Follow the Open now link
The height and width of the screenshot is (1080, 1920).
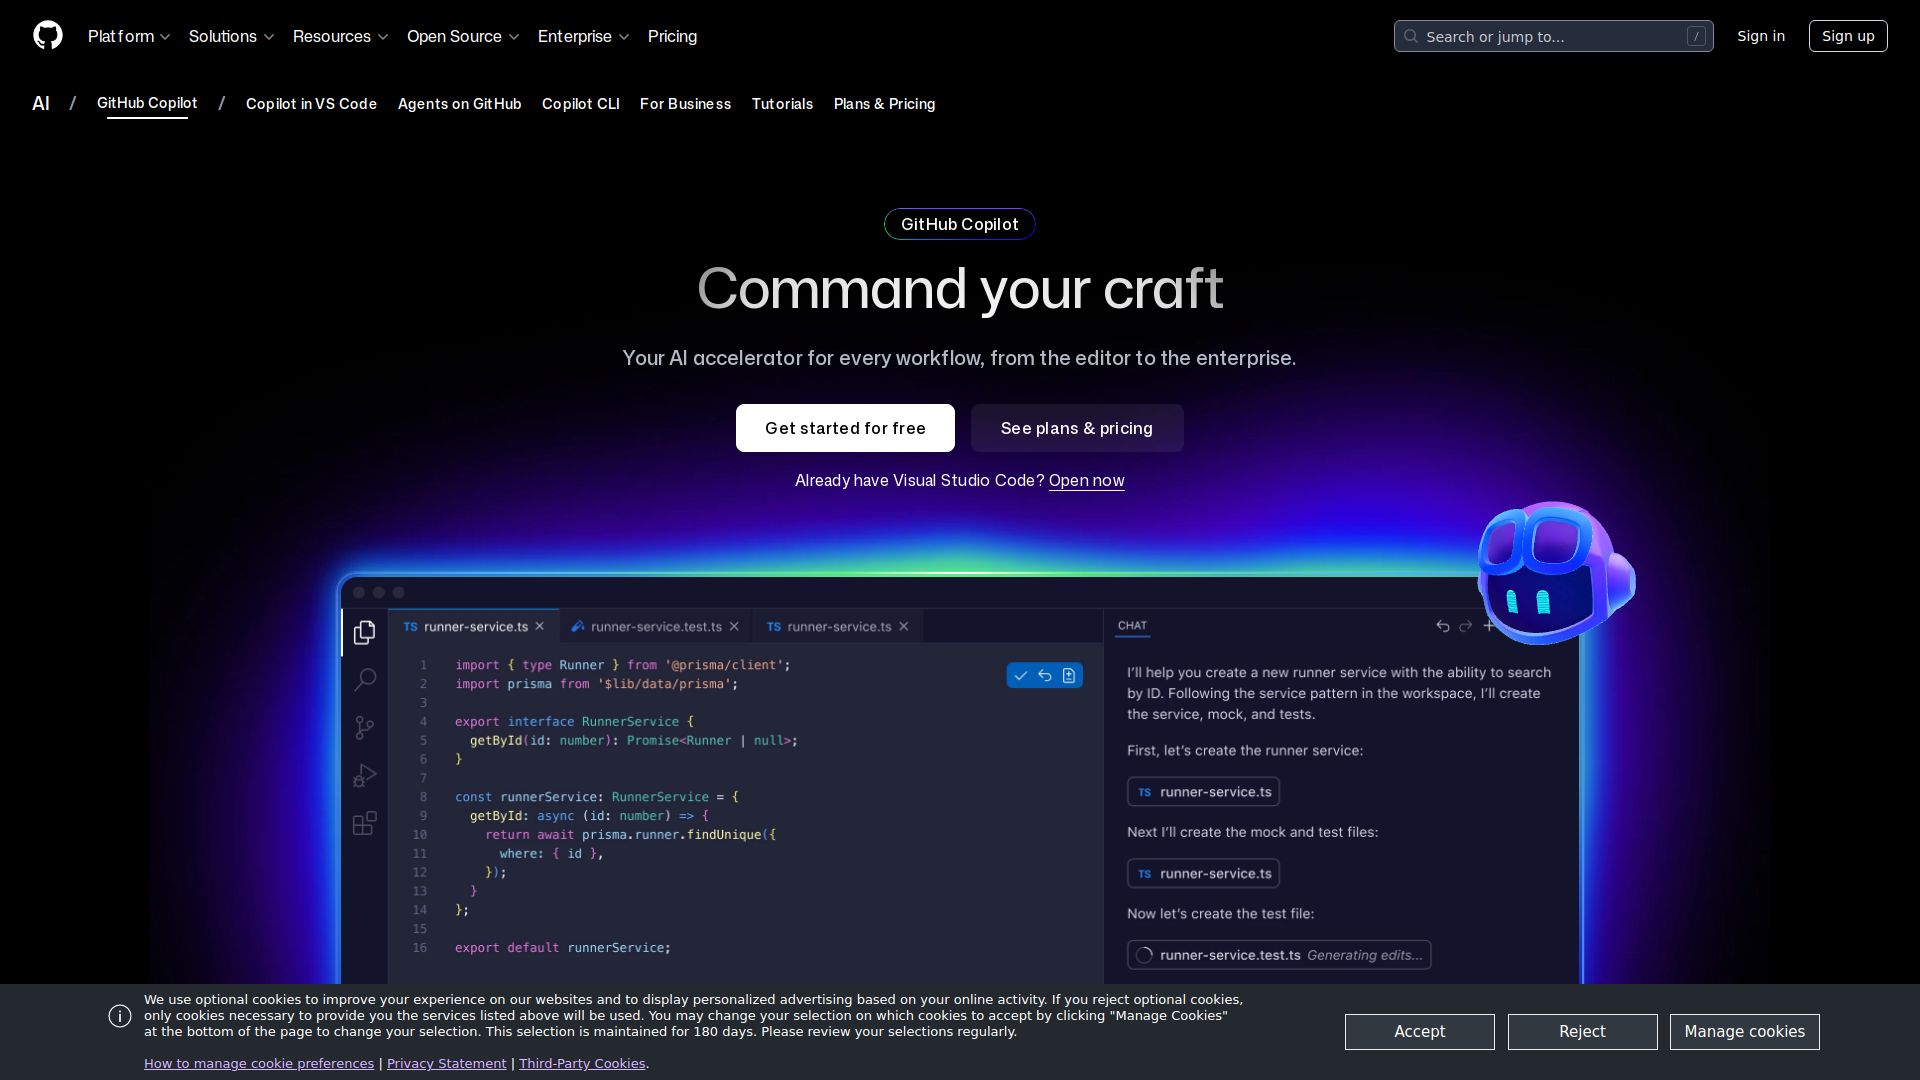1086,481
